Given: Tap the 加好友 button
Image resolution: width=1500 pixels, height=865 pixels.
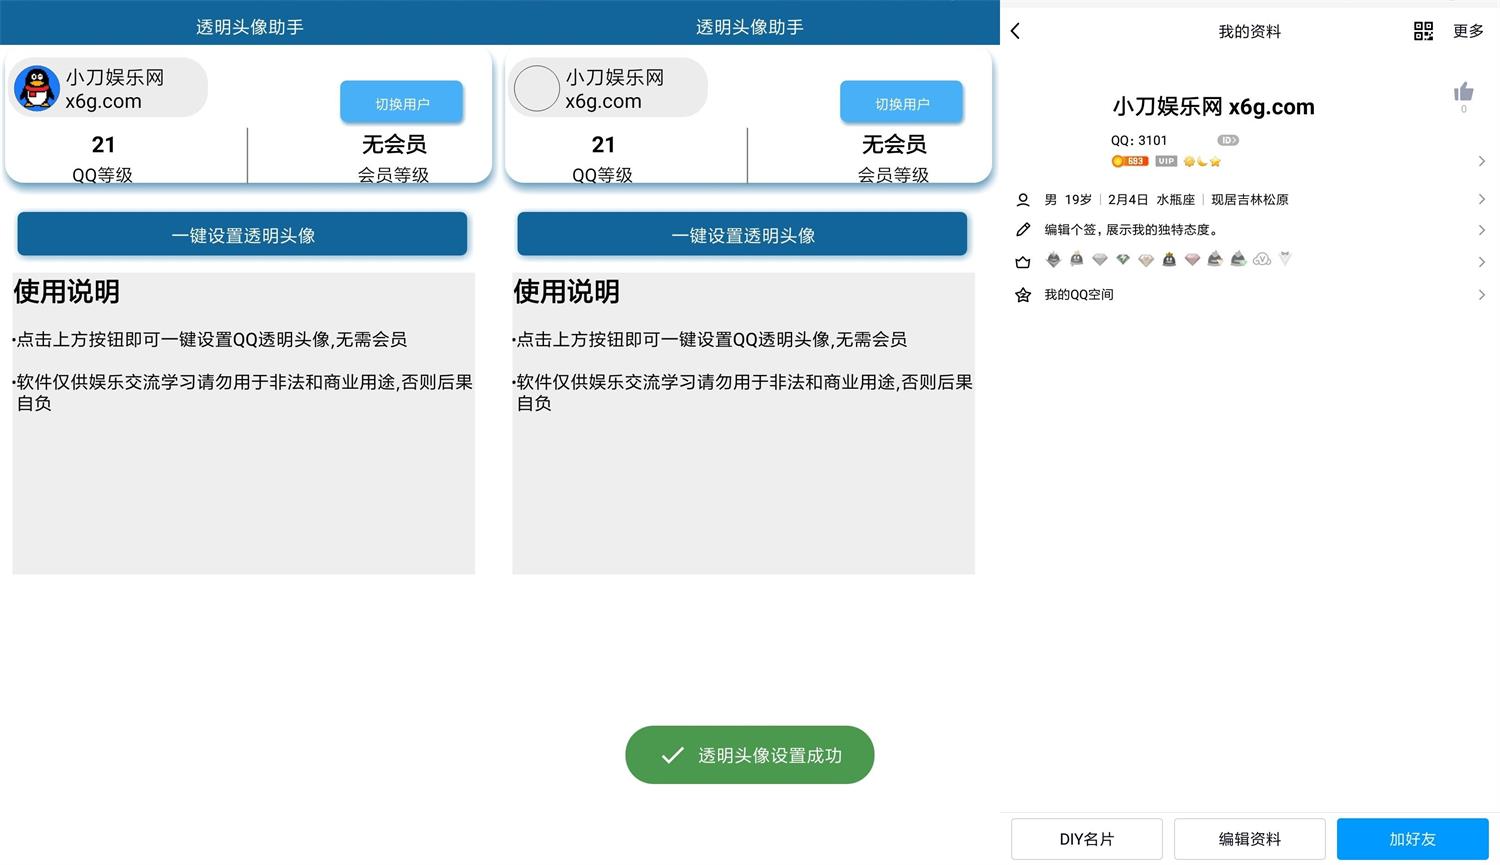Looking at the screenshot, I should pos(1412,839).
